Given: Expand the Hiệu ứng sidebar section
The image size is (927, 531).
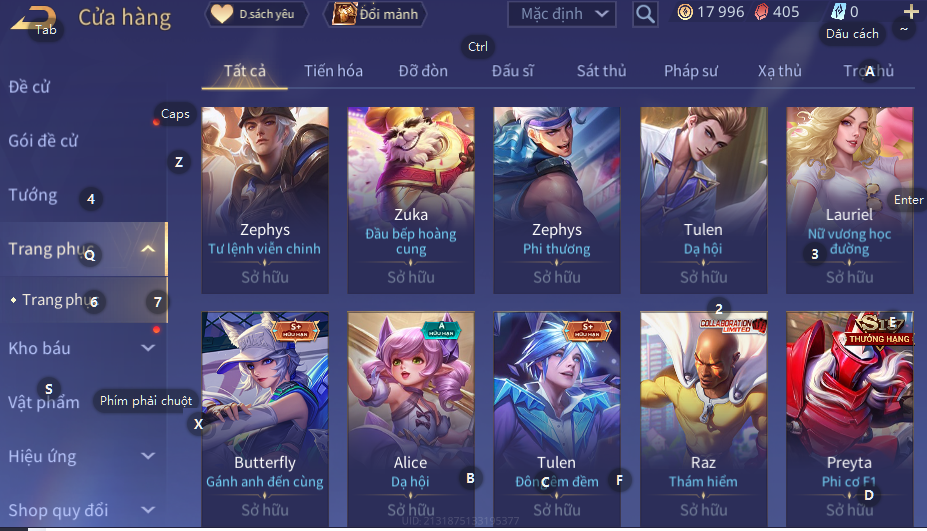Looking at the screenshot, I should click(148, 456).
